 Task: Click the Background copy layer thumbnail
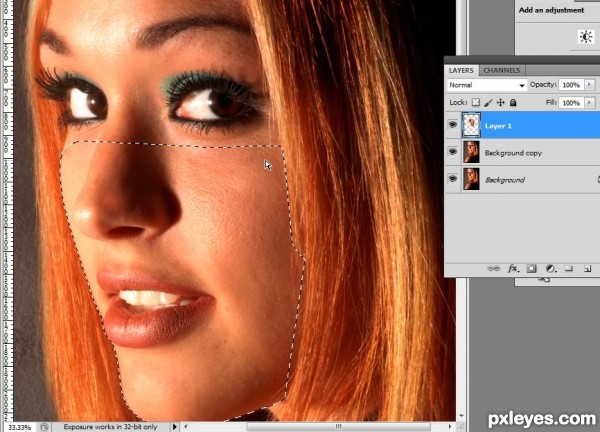[x=471, y=152]
